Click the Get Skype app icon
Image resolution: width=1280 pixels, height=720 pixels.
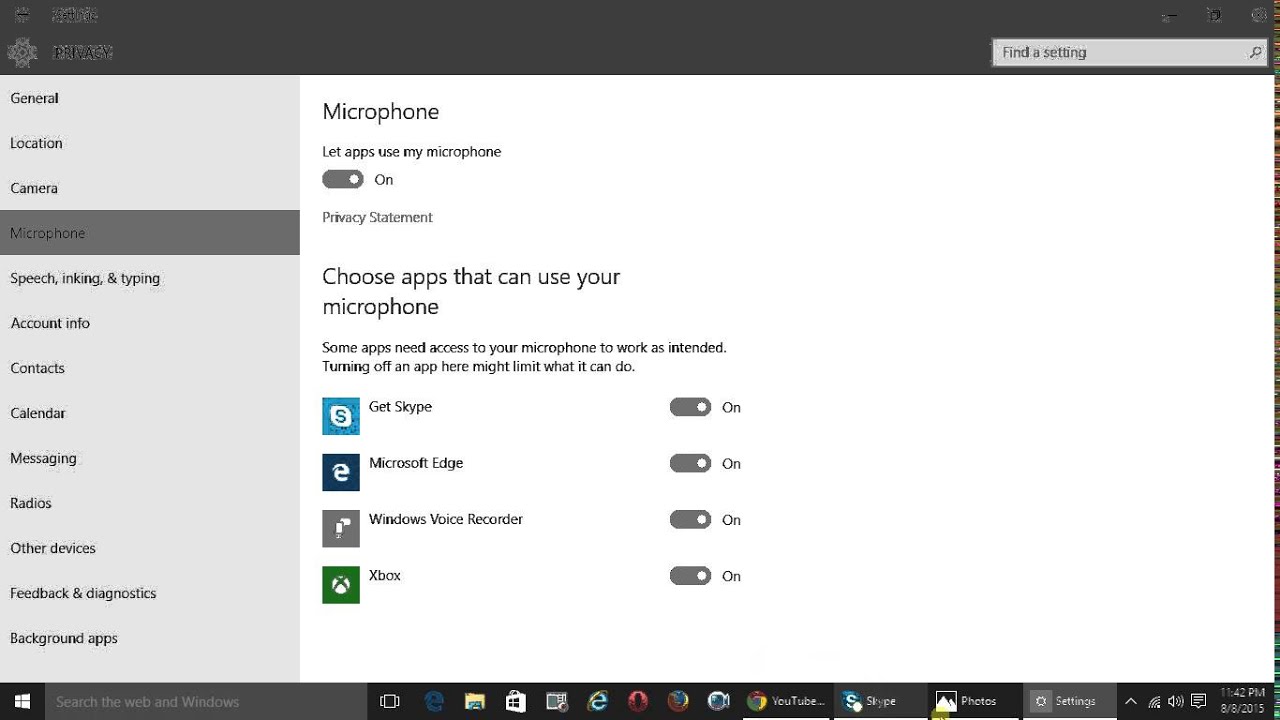pyautogui.click(x=341, y=416)
